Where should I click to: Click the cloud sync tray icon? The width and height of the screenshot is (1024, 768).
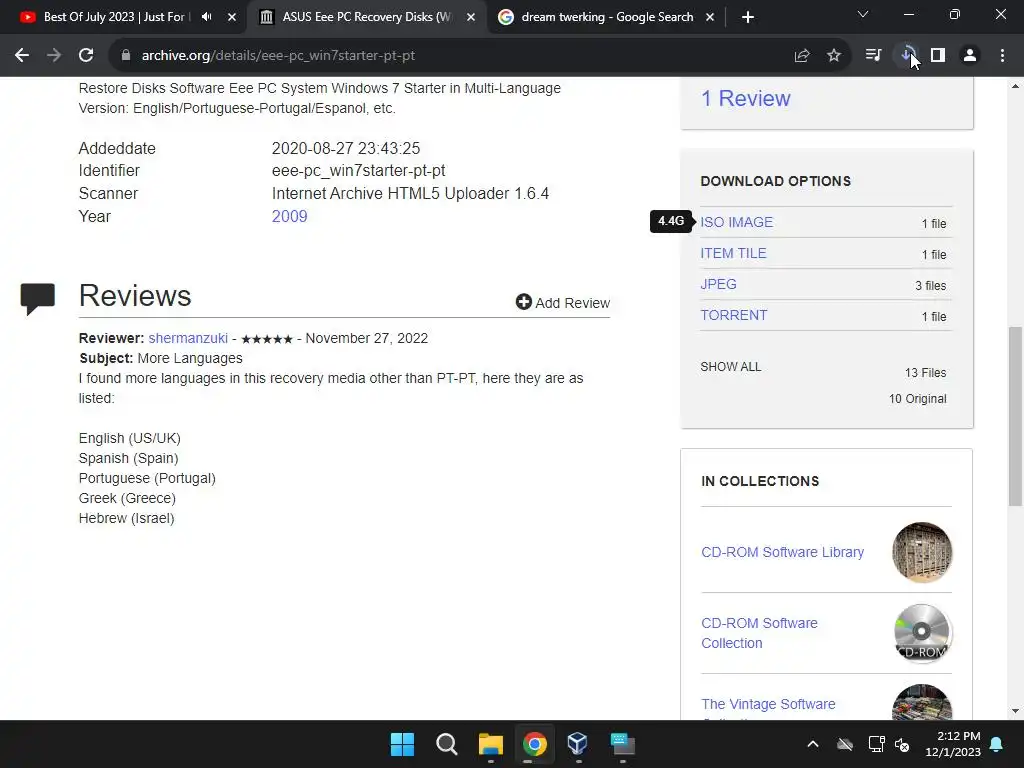point(845,744)
